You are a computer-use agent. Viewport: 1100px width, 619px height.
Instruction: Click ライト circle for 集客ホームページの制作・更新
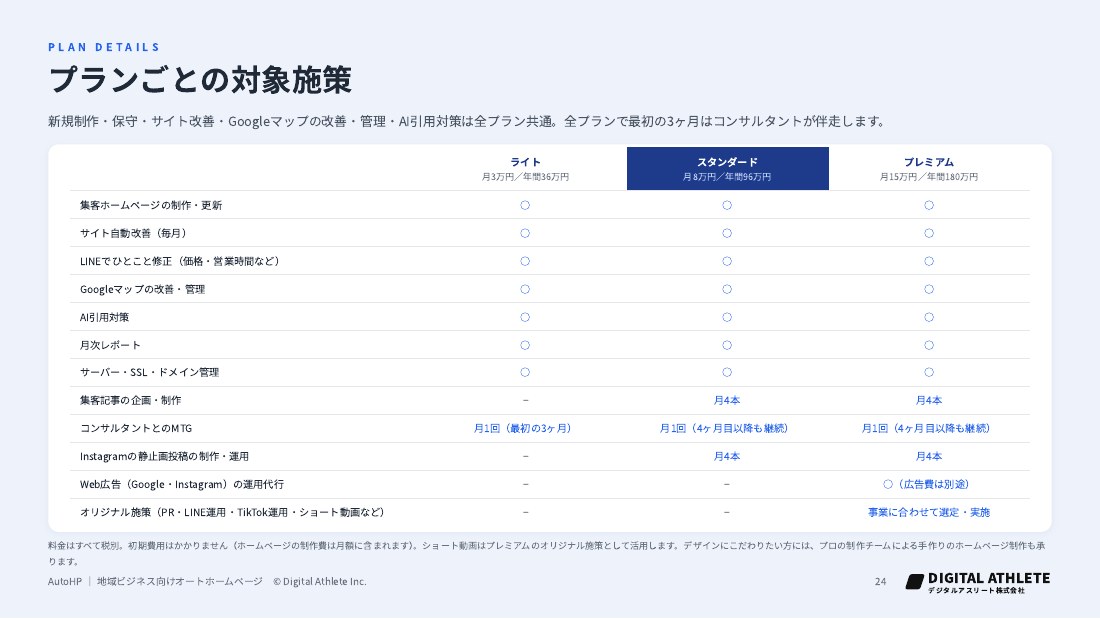tap(525, 205)
